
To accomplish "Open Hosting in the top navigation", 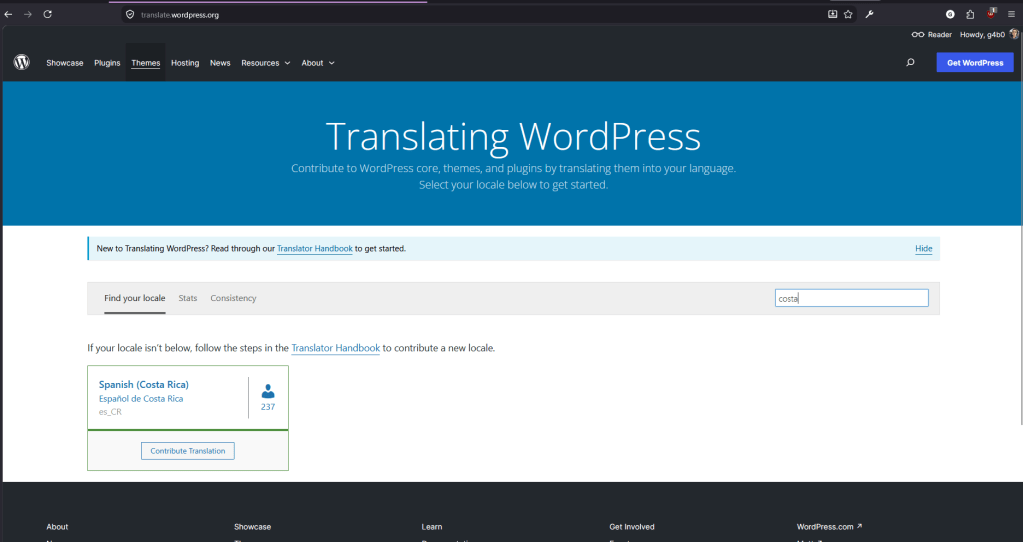I will [185, 63].
